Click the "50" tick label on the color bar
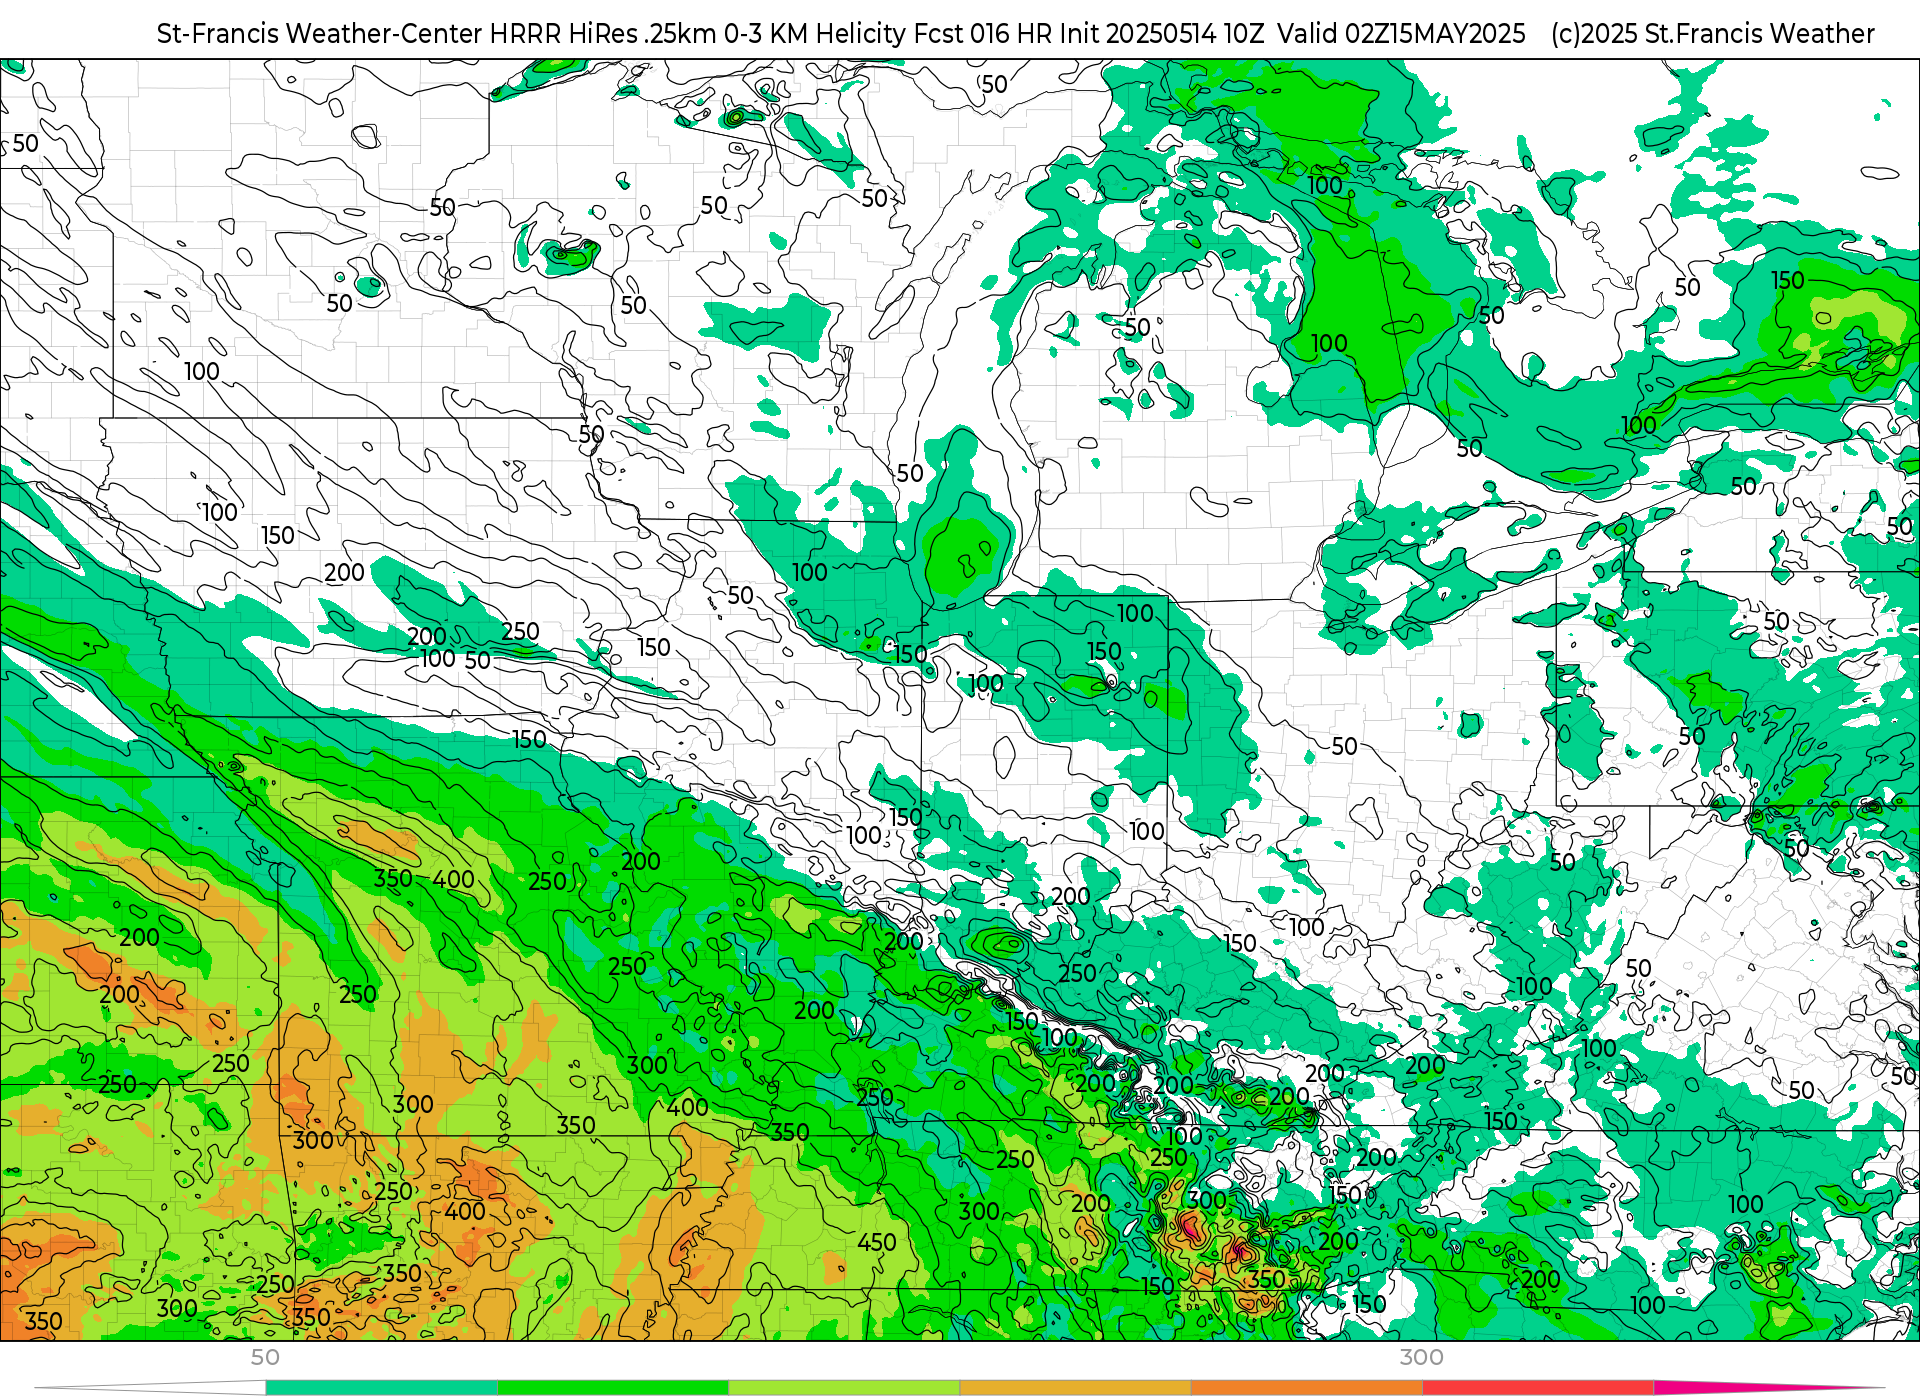The height and width of the screenshot is (1400, 1920). point(265,1357)
